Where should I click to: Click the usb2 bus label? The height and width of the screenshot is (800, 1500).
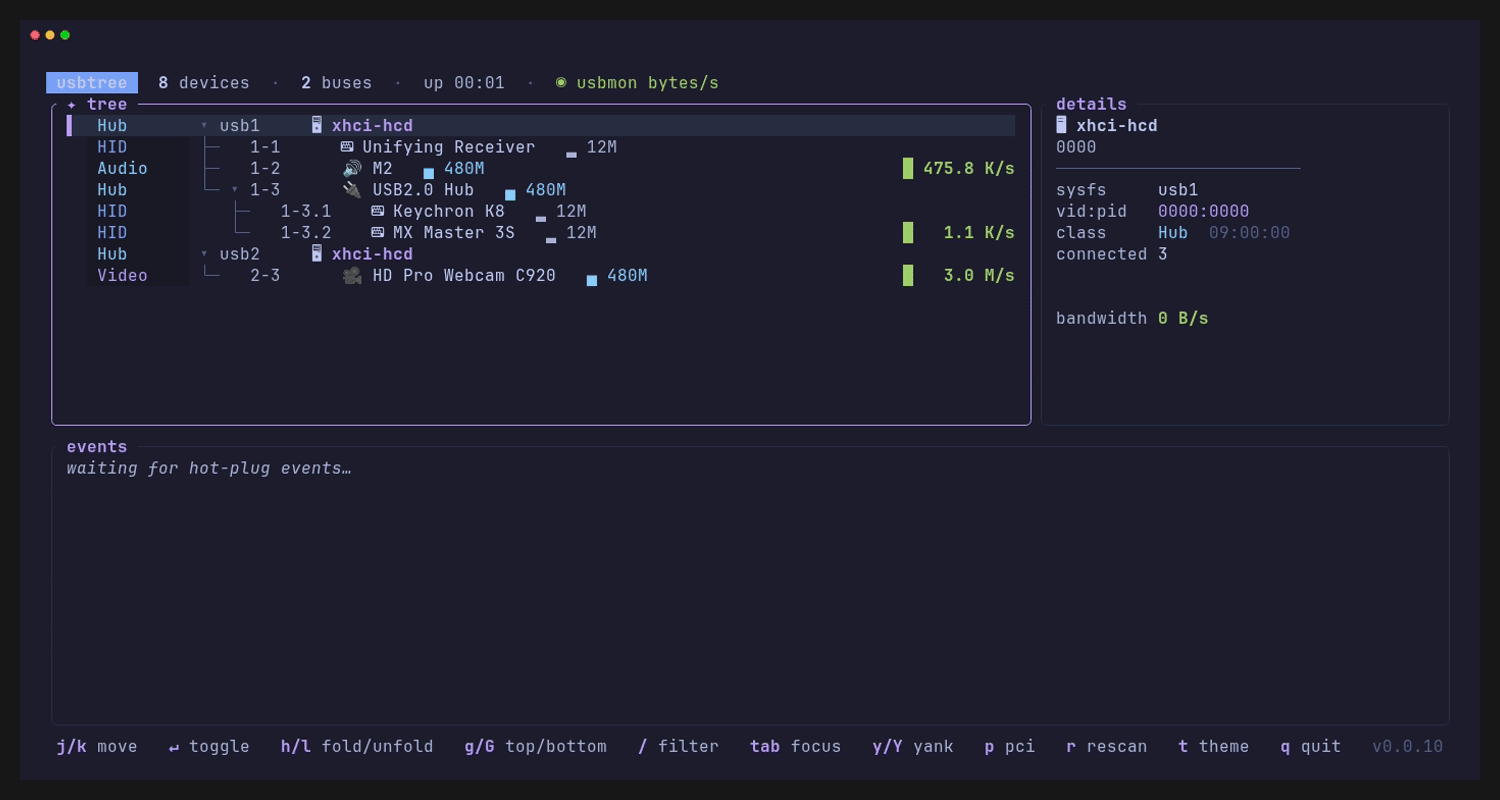coord(240,254)
